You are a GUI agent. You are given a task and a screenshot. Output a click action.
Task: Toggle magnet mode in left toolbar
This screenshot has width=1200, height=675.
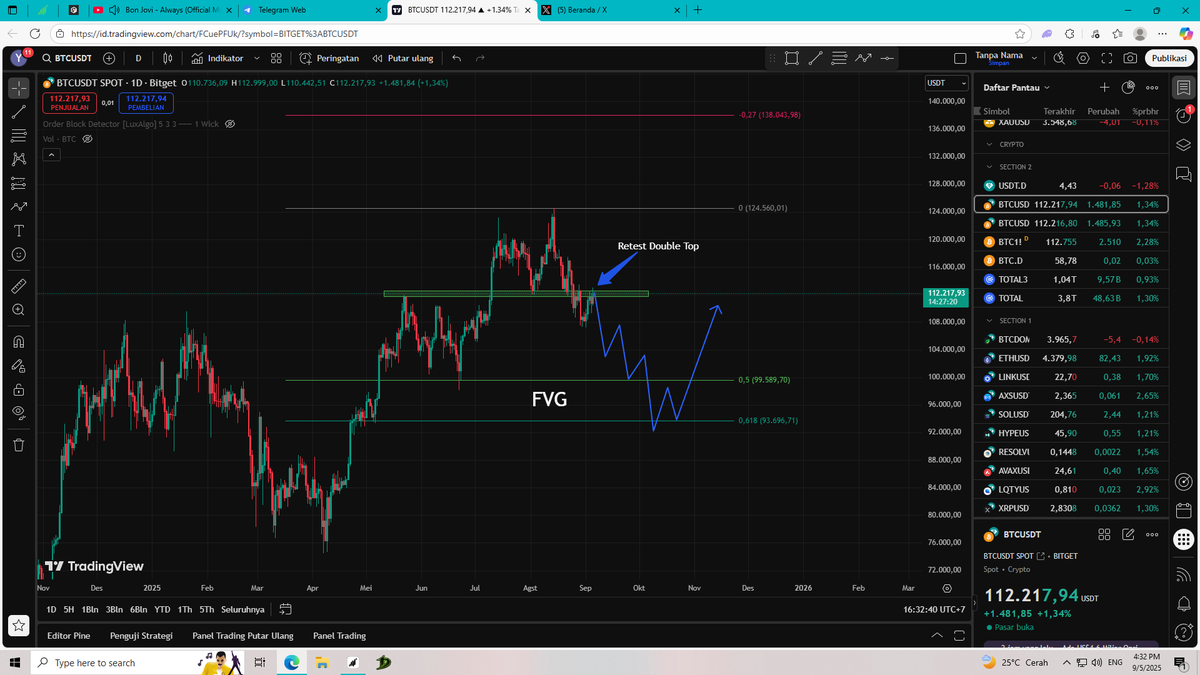click(x=19, y=341)
